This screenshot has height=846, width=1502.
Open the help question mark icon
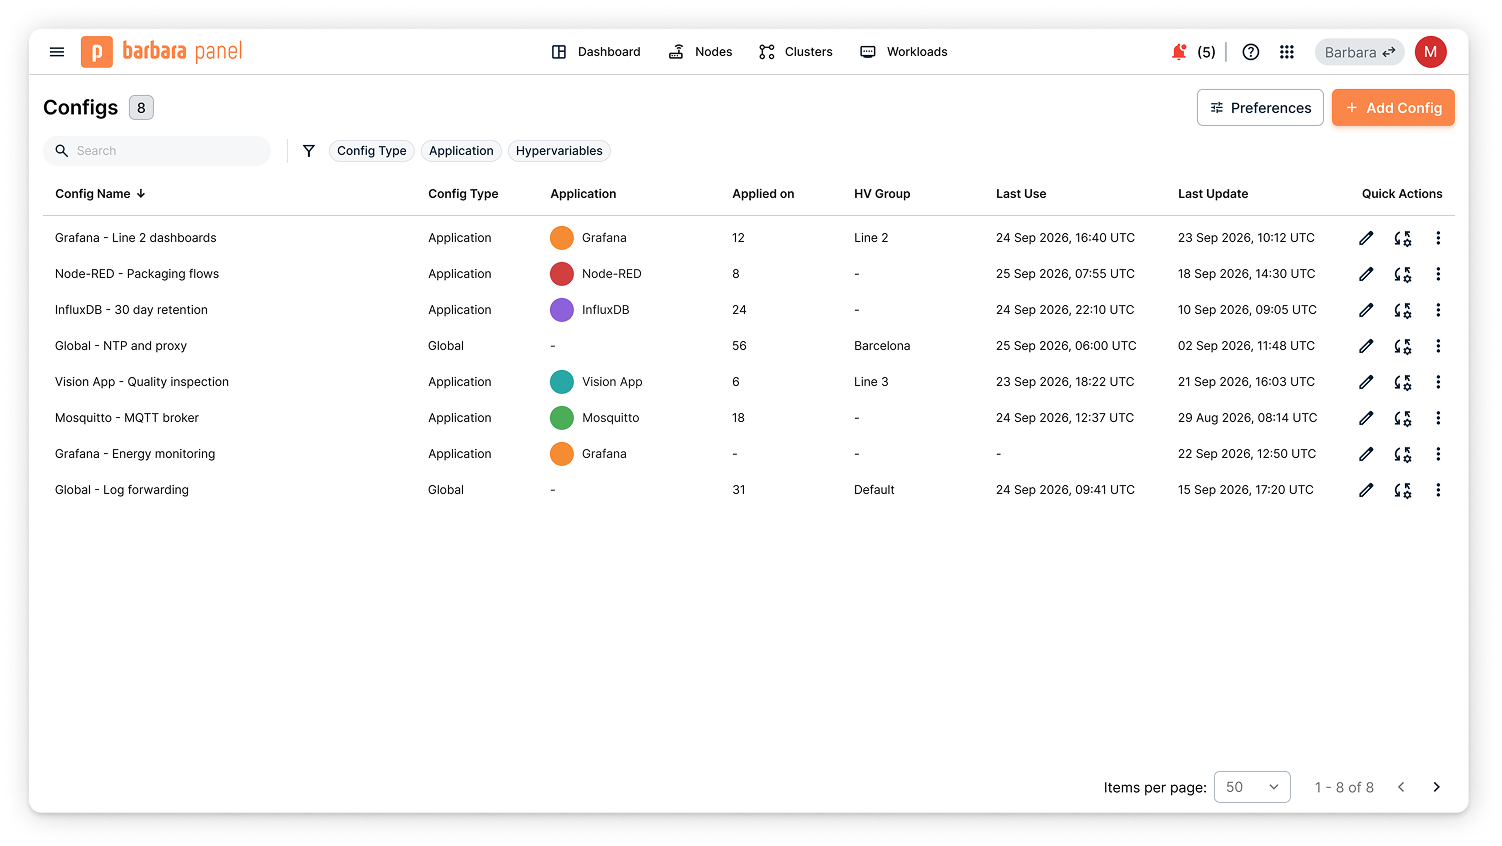pyautogui.click(x=1251, y=52)
